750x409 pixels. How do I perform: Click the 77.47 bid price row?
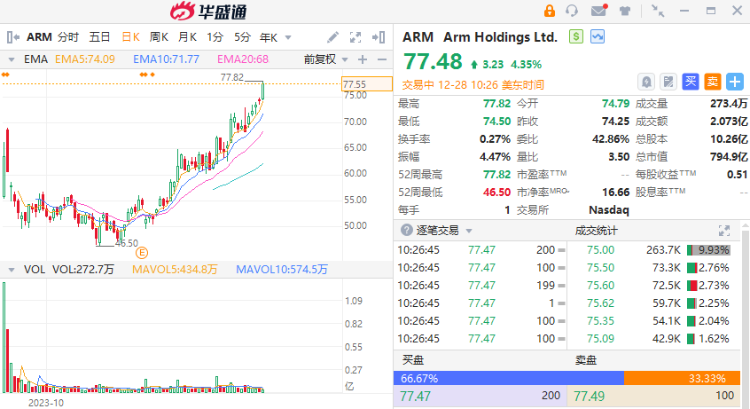coord(480,396)
